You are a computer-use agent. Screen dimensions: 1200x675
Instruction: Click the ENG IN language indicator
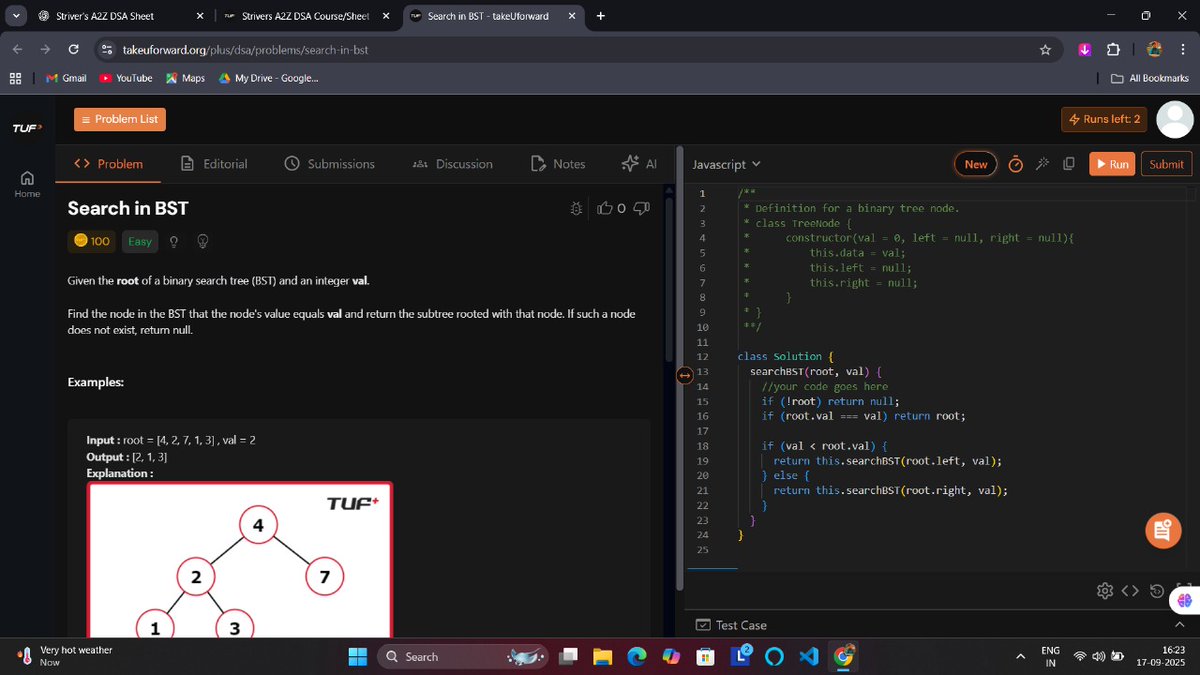tap(1051, 656)
